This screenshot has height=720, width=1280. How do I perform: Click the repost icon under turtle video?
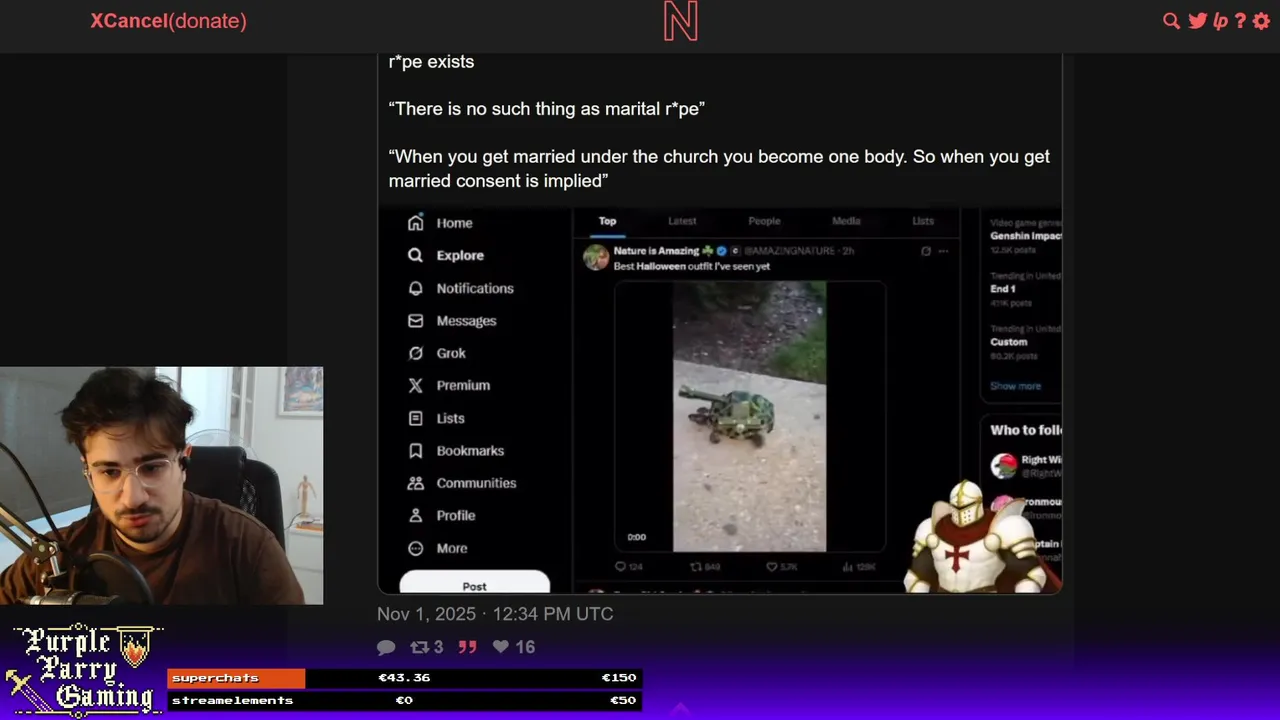click(x=696, y=567)
